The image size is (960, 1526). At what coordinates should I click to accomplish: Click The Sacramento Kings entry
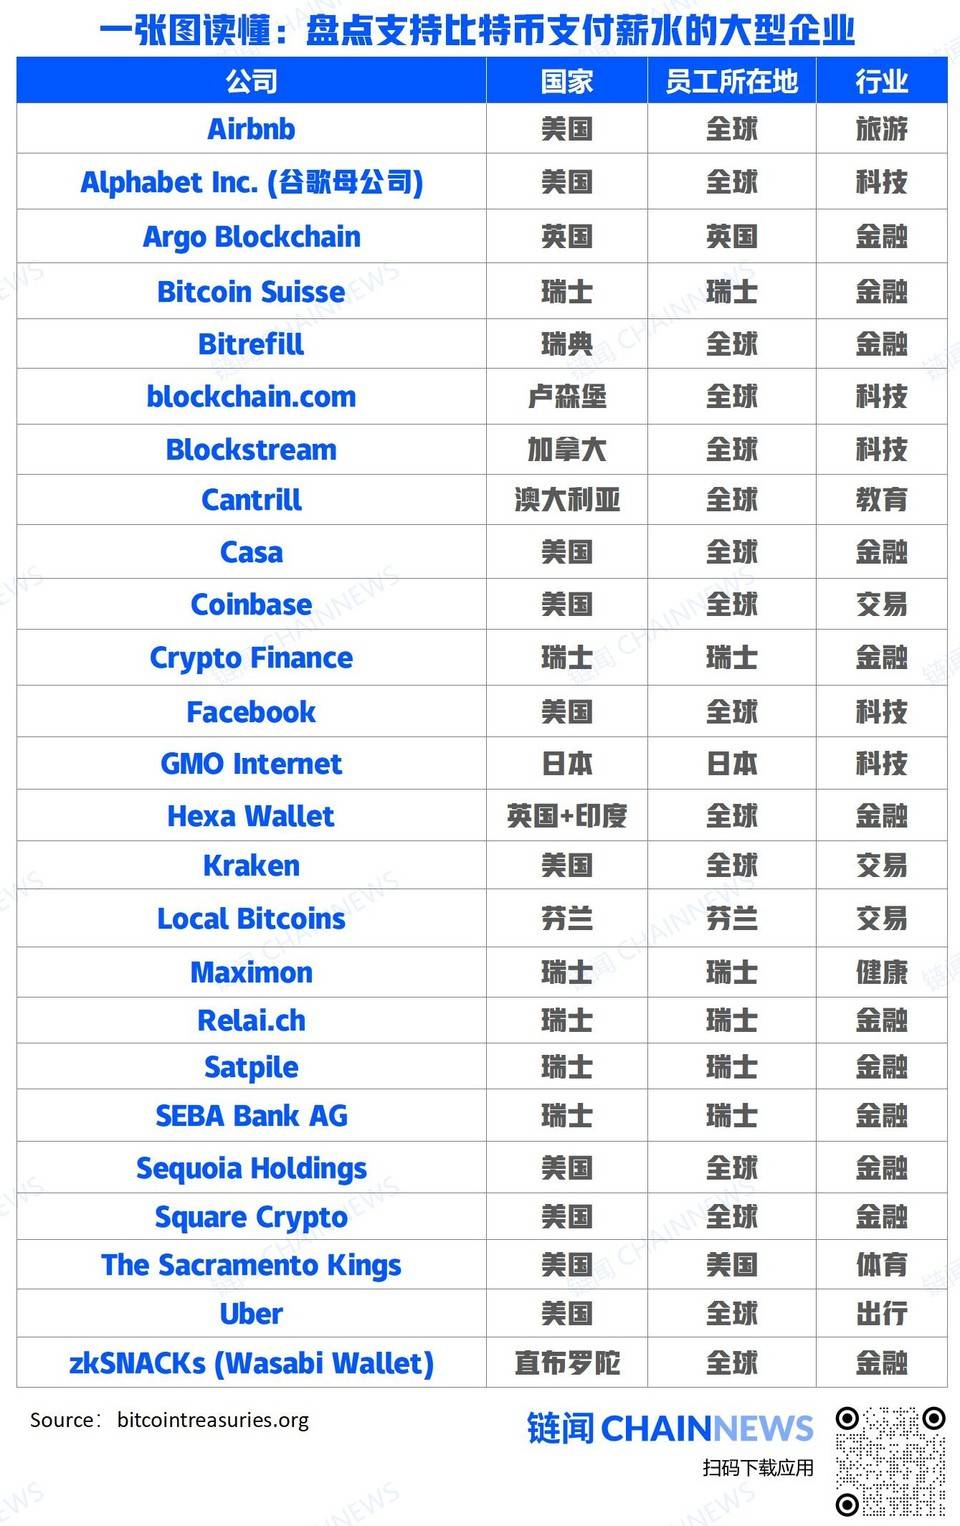[x=251, y=1265]
